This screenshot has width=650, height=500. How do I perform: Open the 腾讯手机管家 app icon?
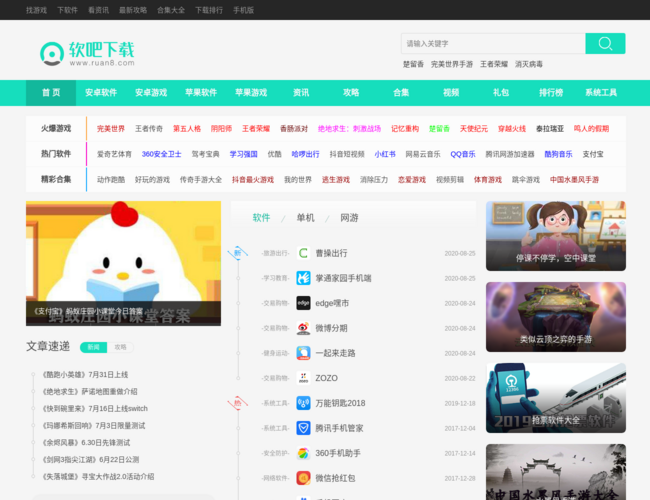pos(303,428)
